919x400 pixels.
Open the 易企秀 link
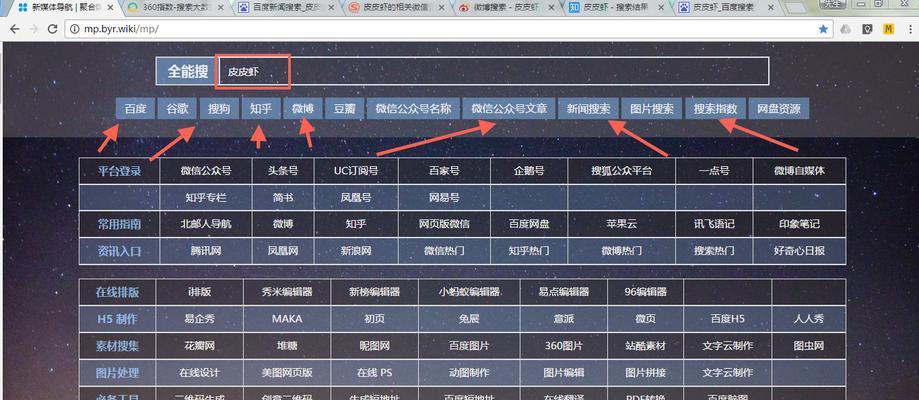pos(199,318)
